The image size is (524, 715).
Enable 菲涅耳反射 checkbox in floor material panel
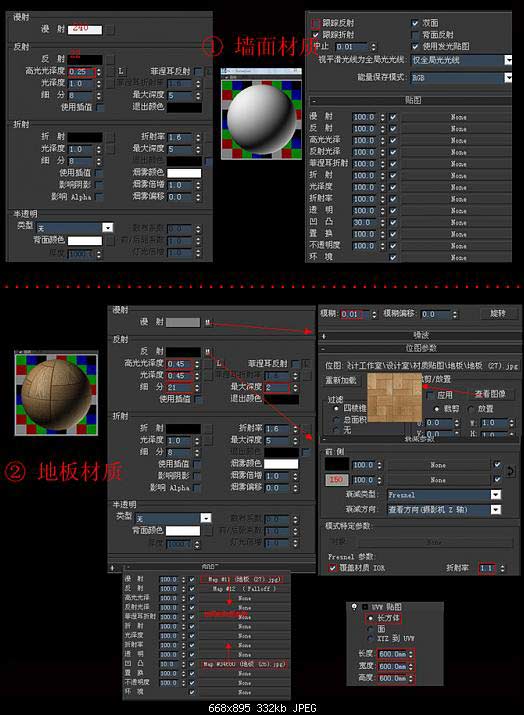(296, 364)
